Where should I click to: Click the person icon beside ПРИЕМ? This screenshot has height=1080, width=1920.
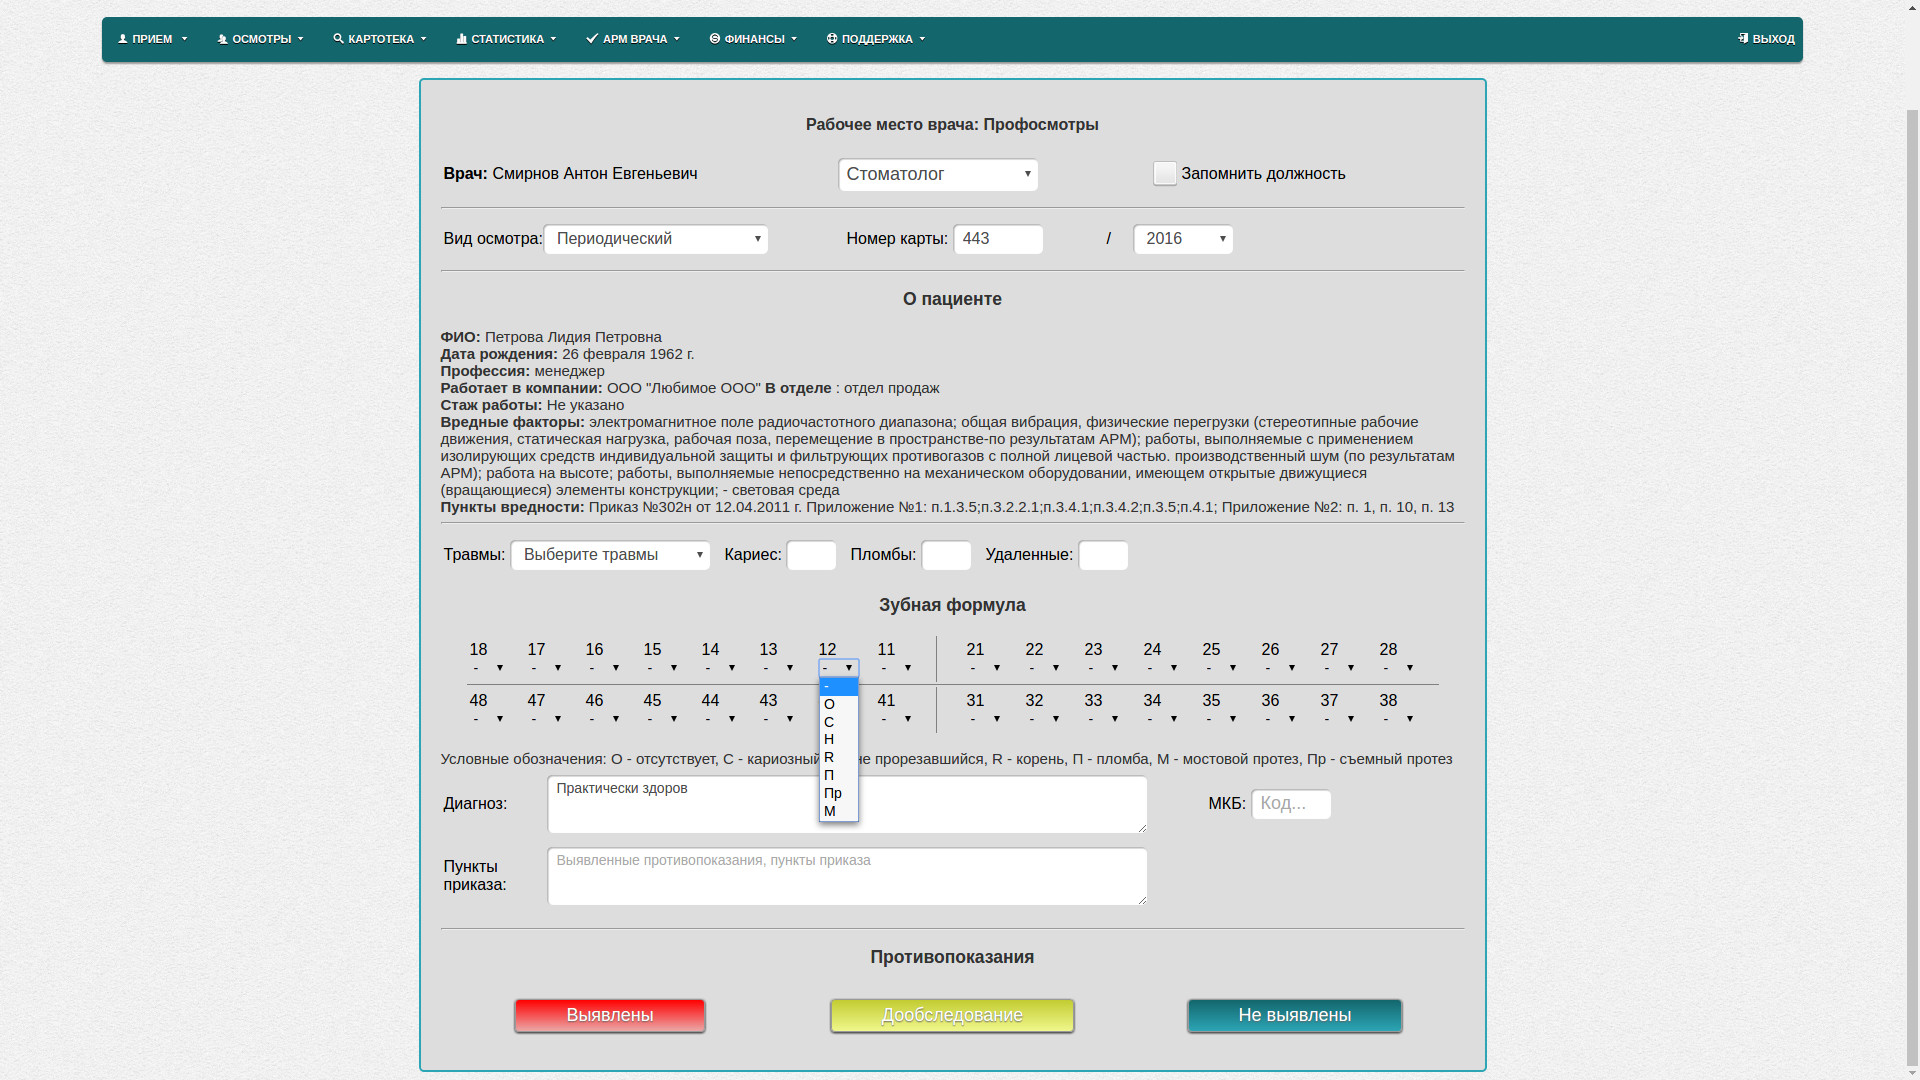(x=123, y=39)
